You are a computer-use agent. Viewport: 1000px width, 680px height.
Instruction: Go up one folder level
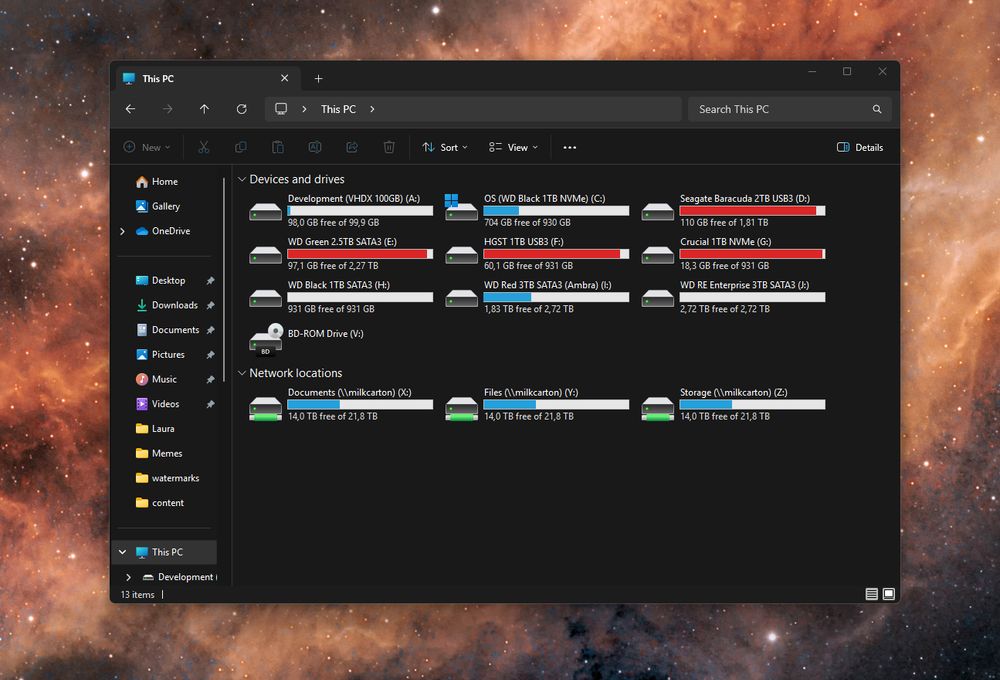pos(205,109)
